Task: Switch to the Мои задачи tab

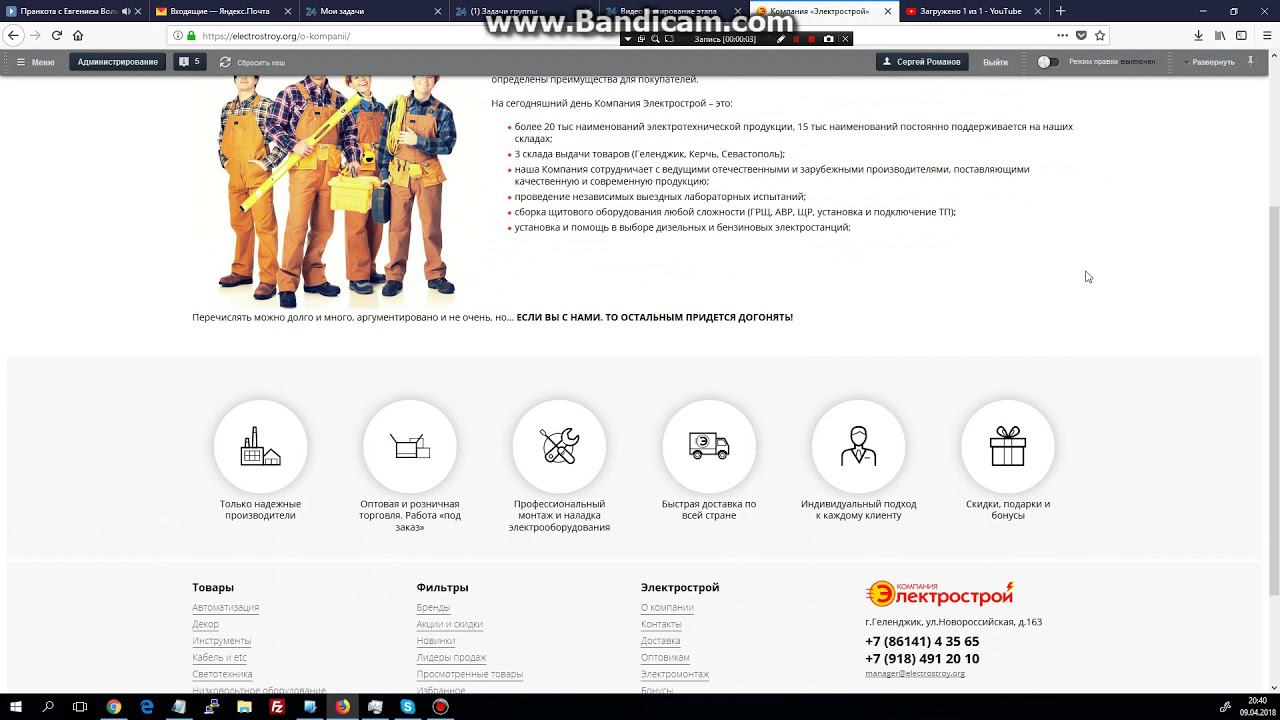Action: point(374,11)
